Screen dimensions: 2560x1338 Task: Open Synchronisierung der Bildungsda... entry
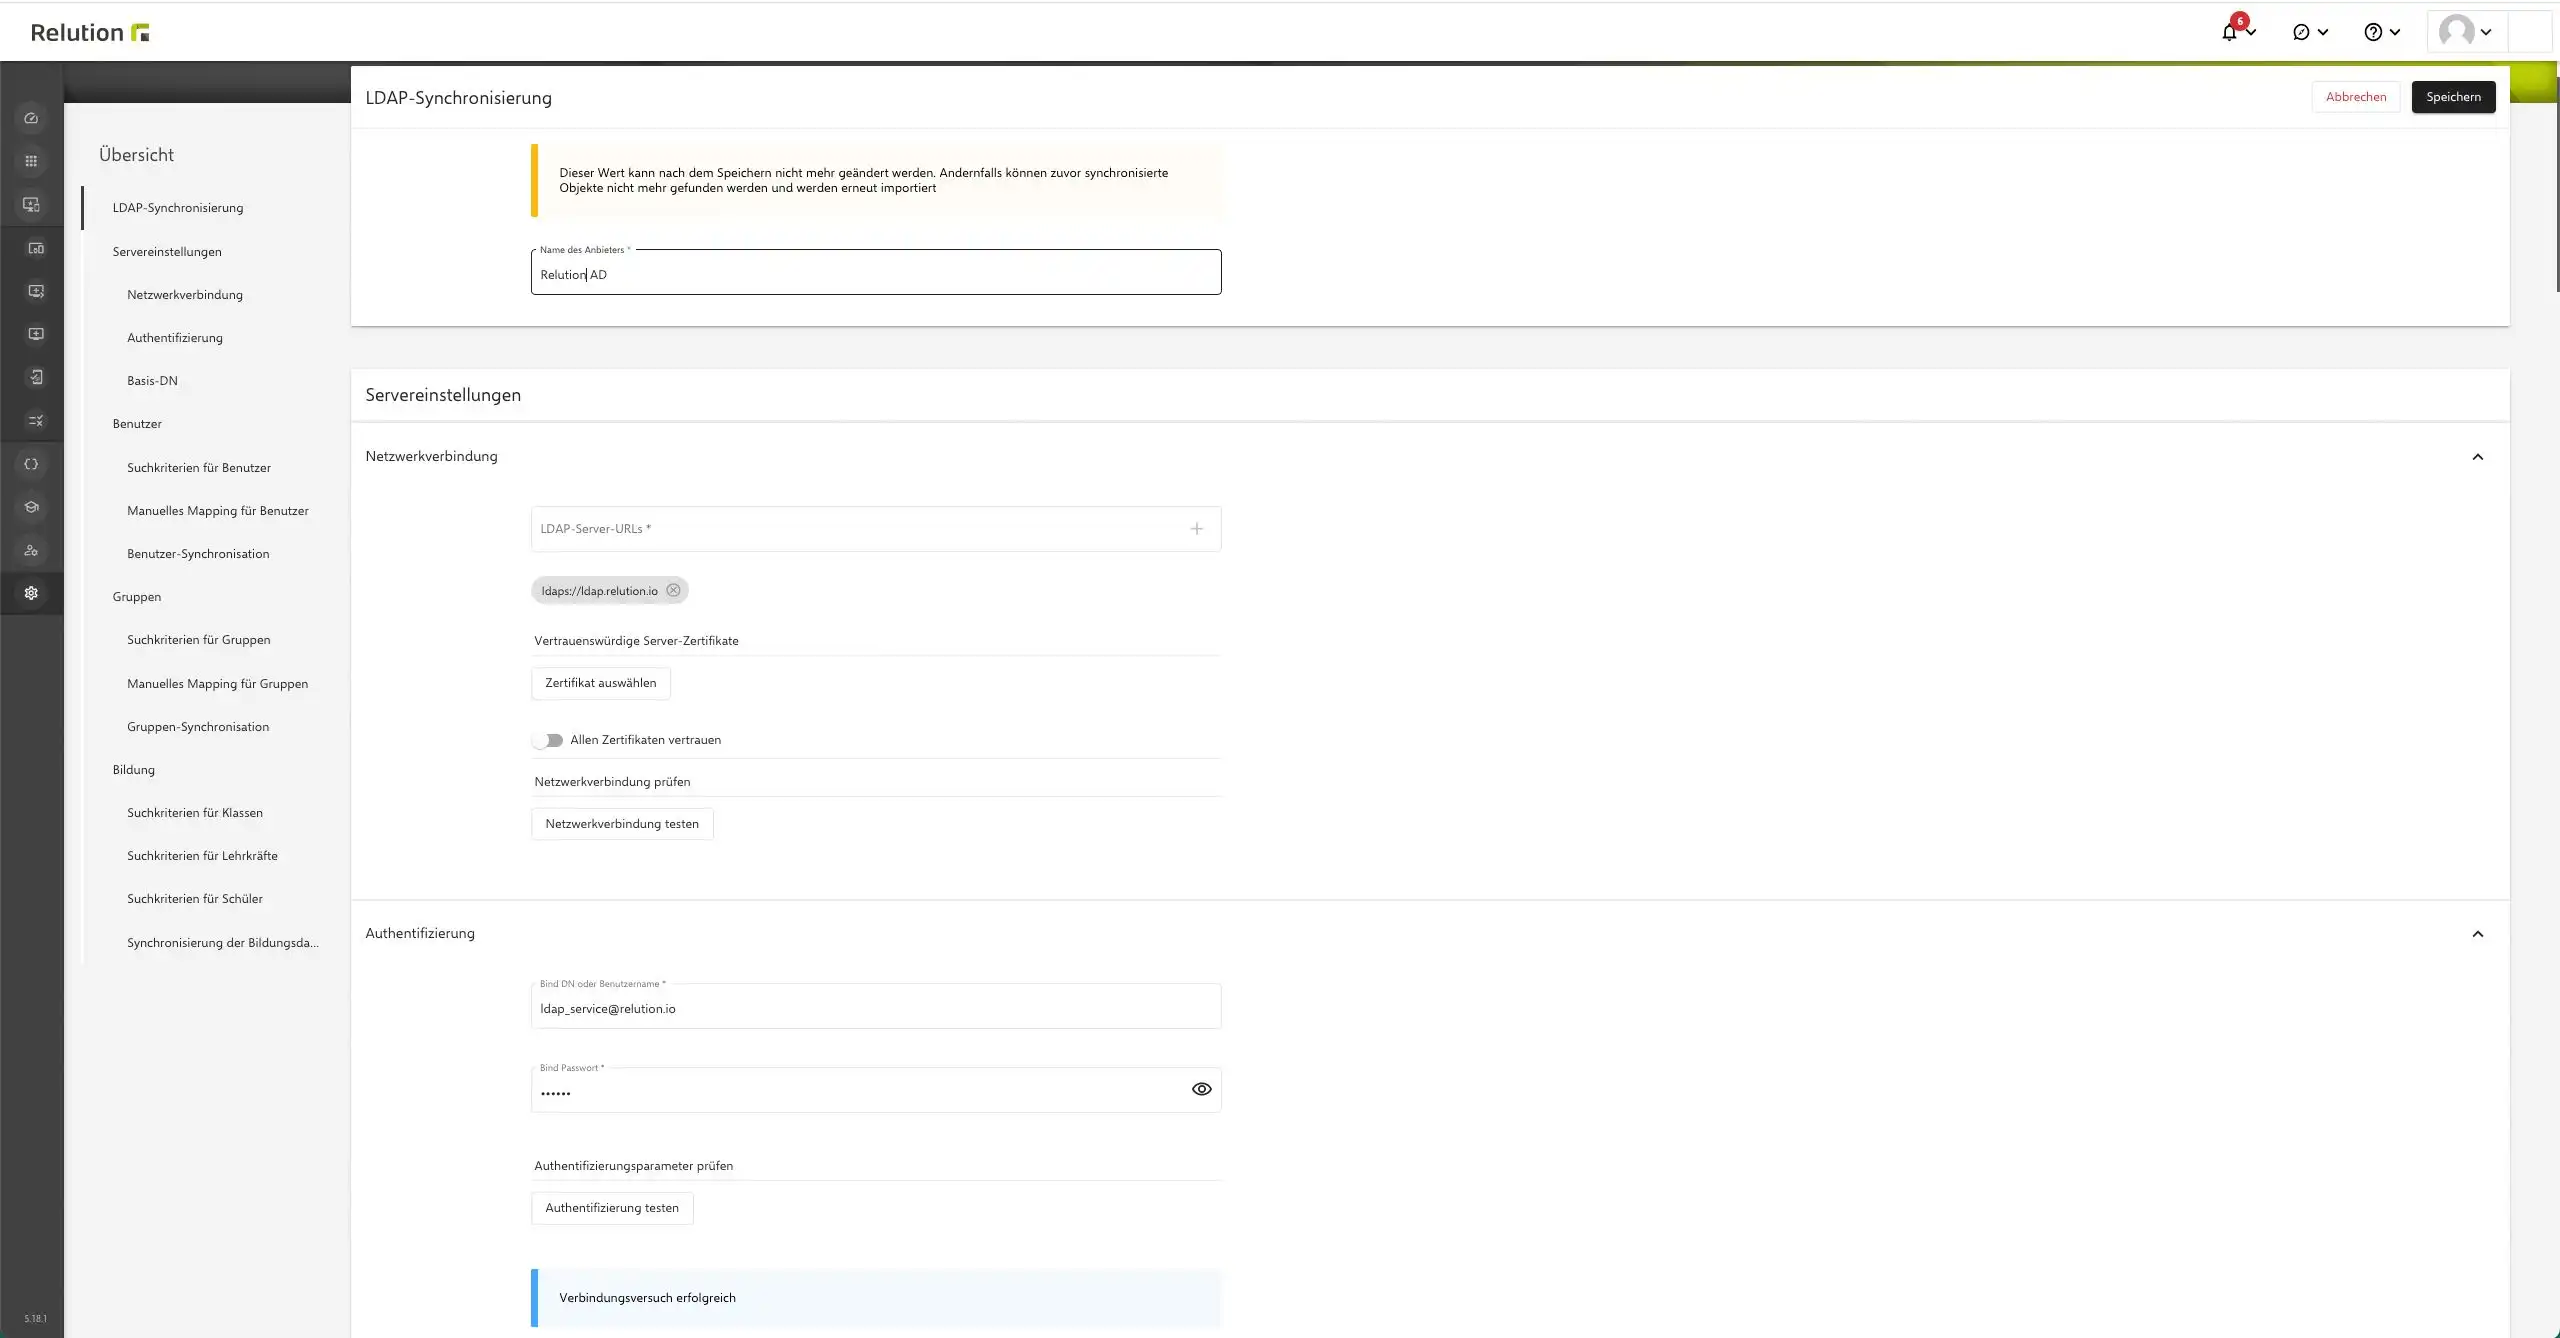click(223, 943)
